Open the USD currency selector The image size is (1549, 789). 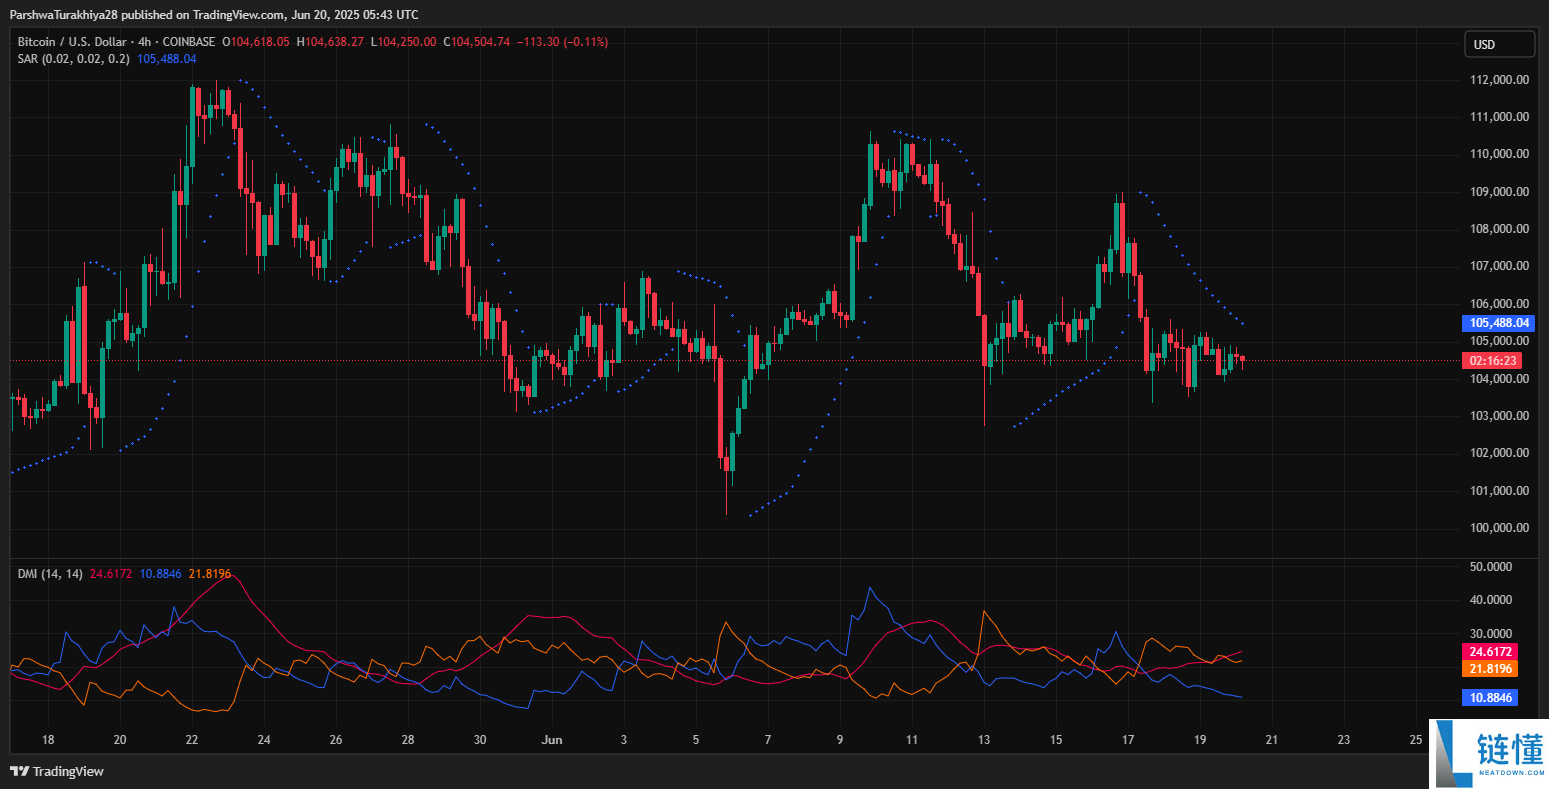1498,44
